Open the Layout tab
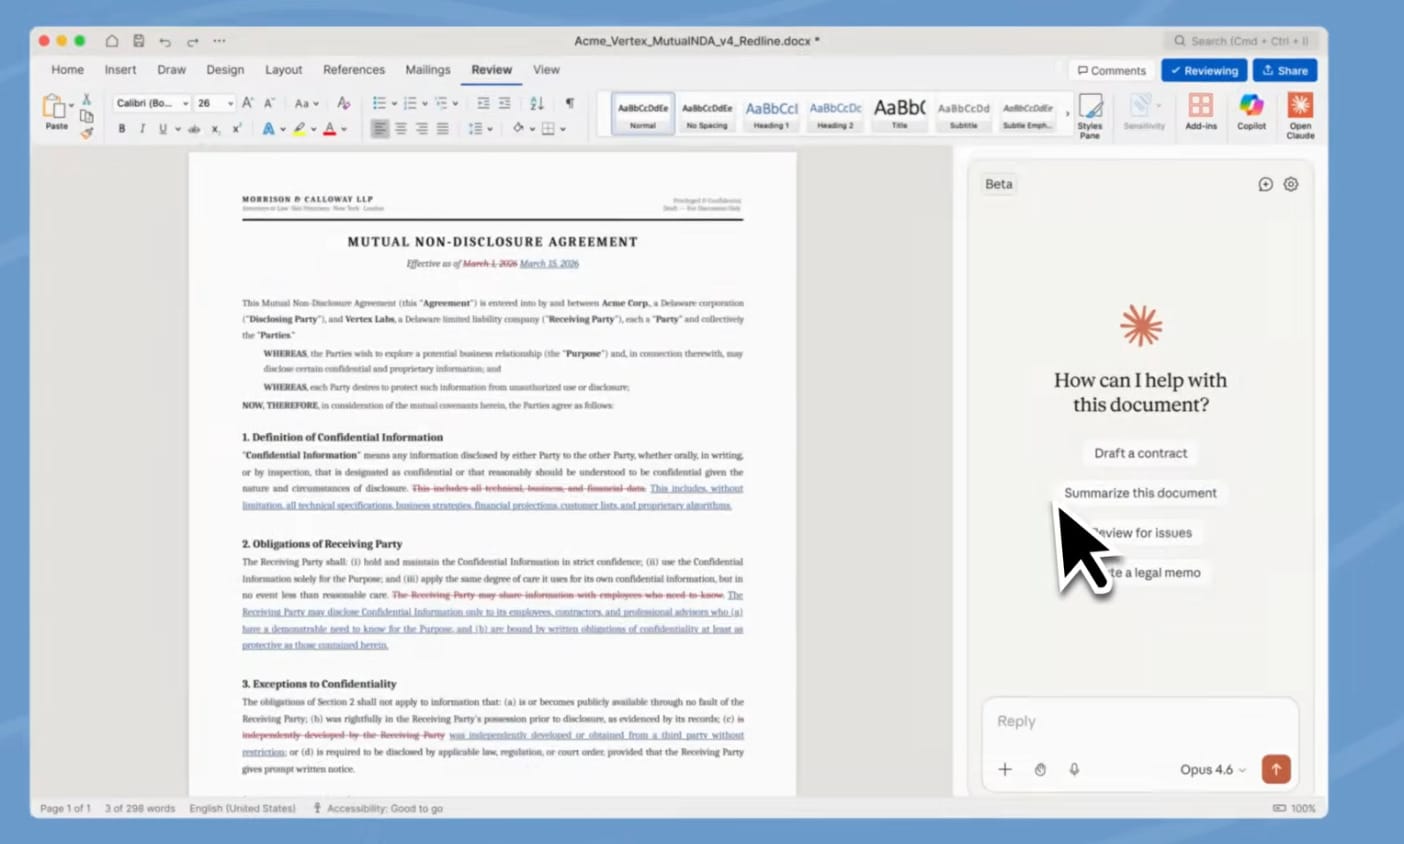1404x844 pixels. [283, 70]
